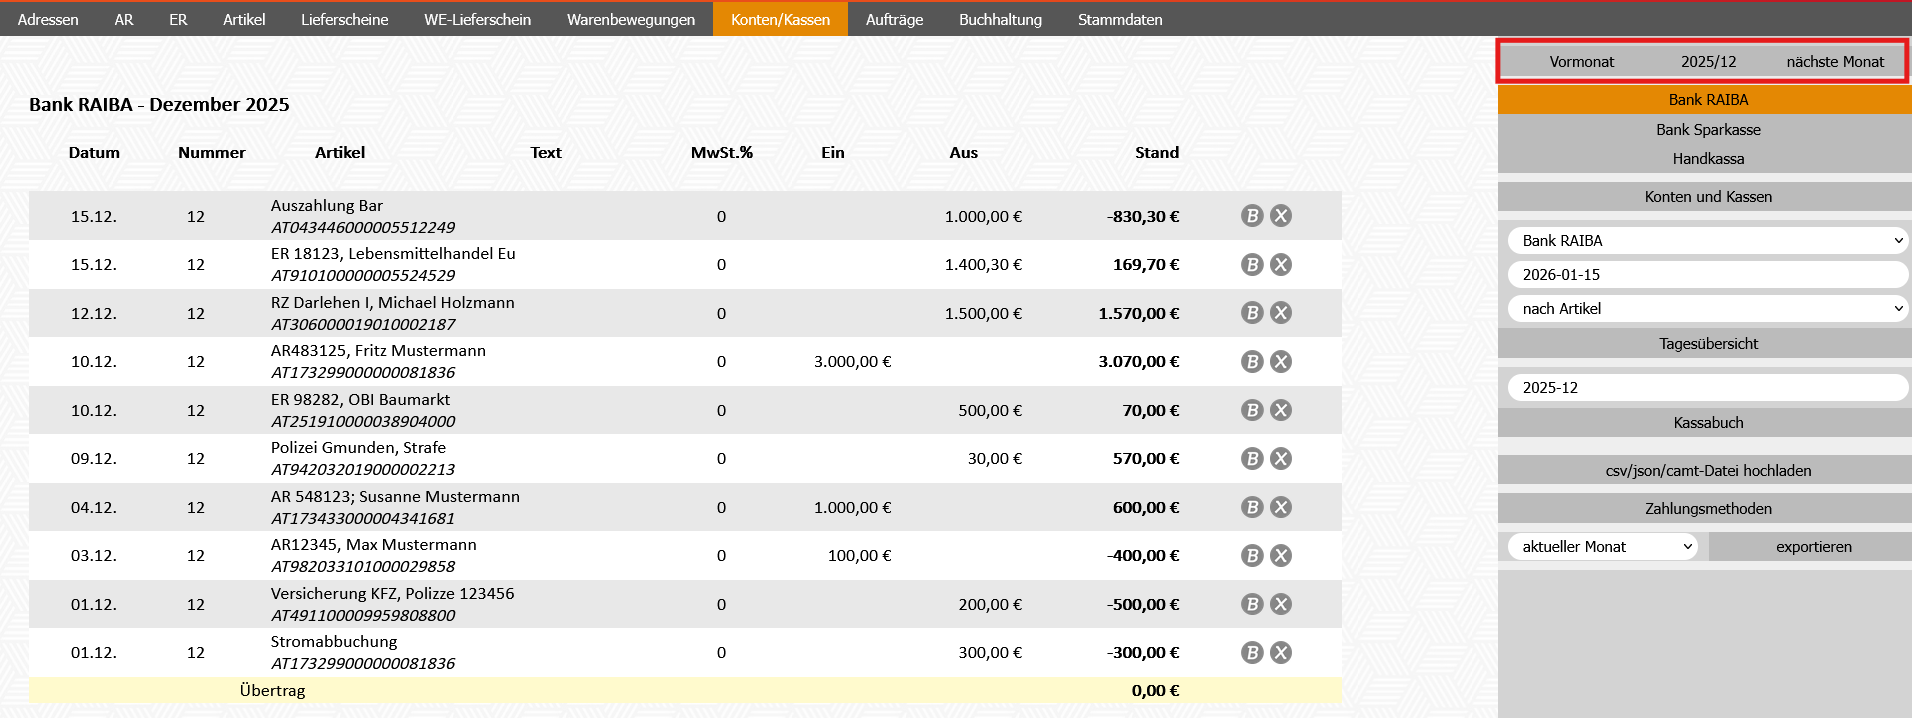Click B icon on Versicherung KFZ row
The image size is (1912, 718).
[1252, 604]
